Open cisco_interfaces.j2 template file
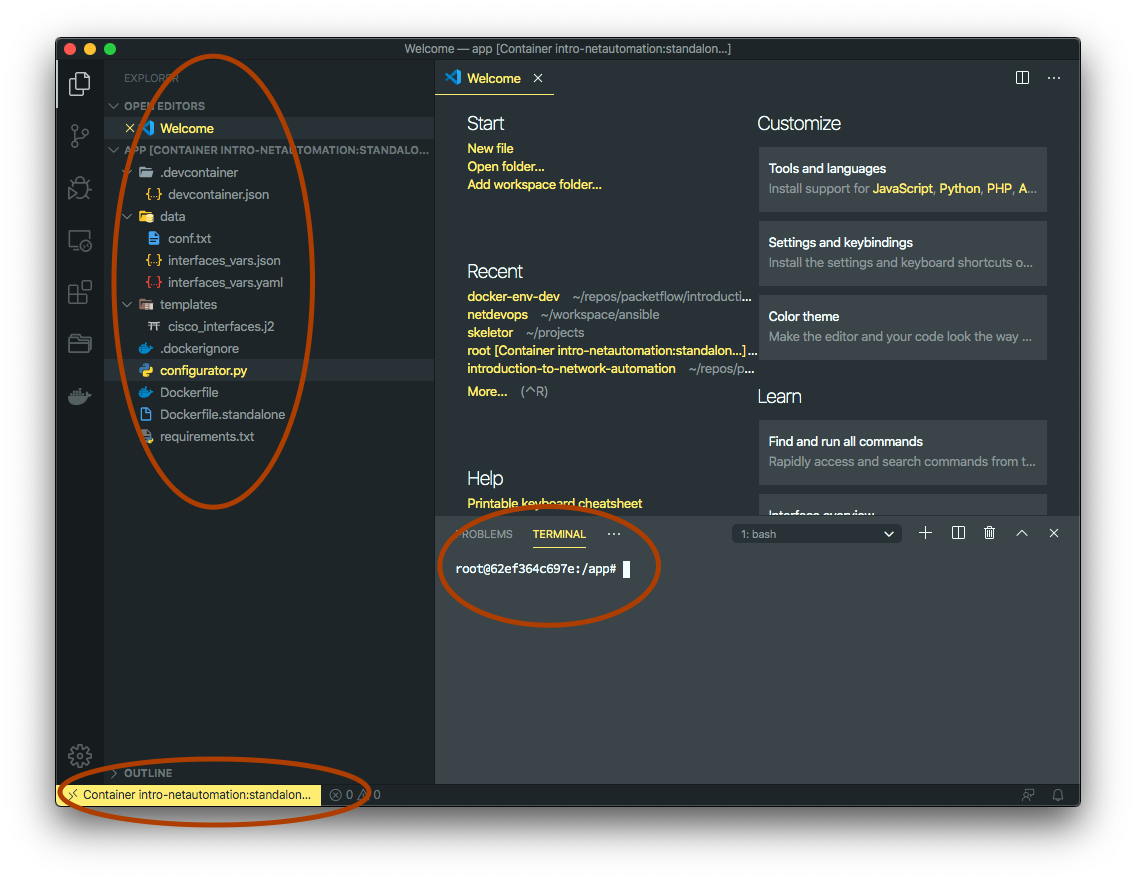Screen dimensions: 1136x880 point(221,327)
